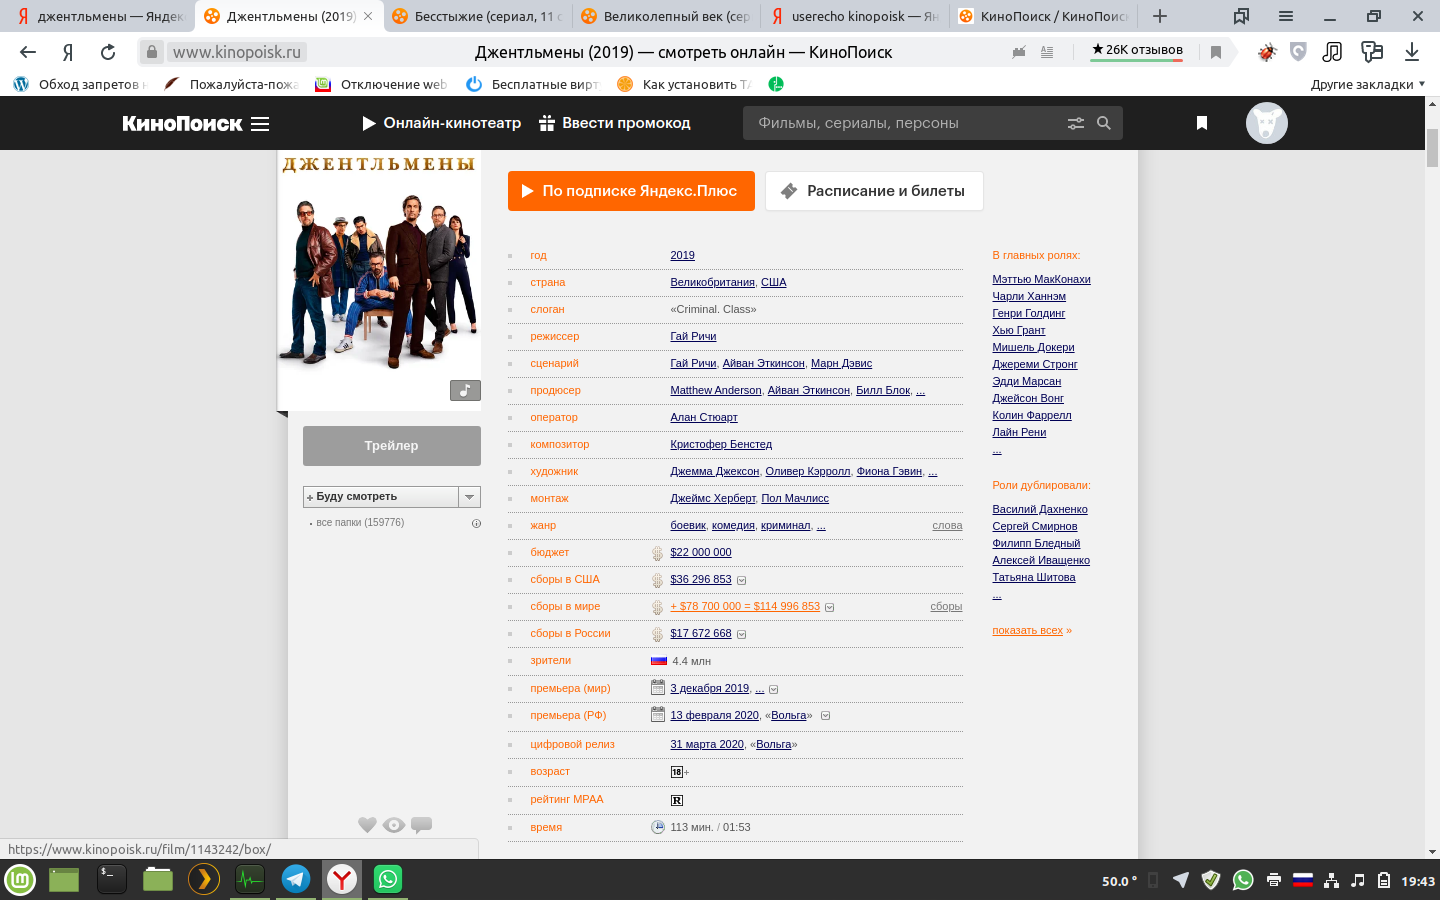
Task: Click the shield protection icon in toolbar
Action: point(1298,52)
